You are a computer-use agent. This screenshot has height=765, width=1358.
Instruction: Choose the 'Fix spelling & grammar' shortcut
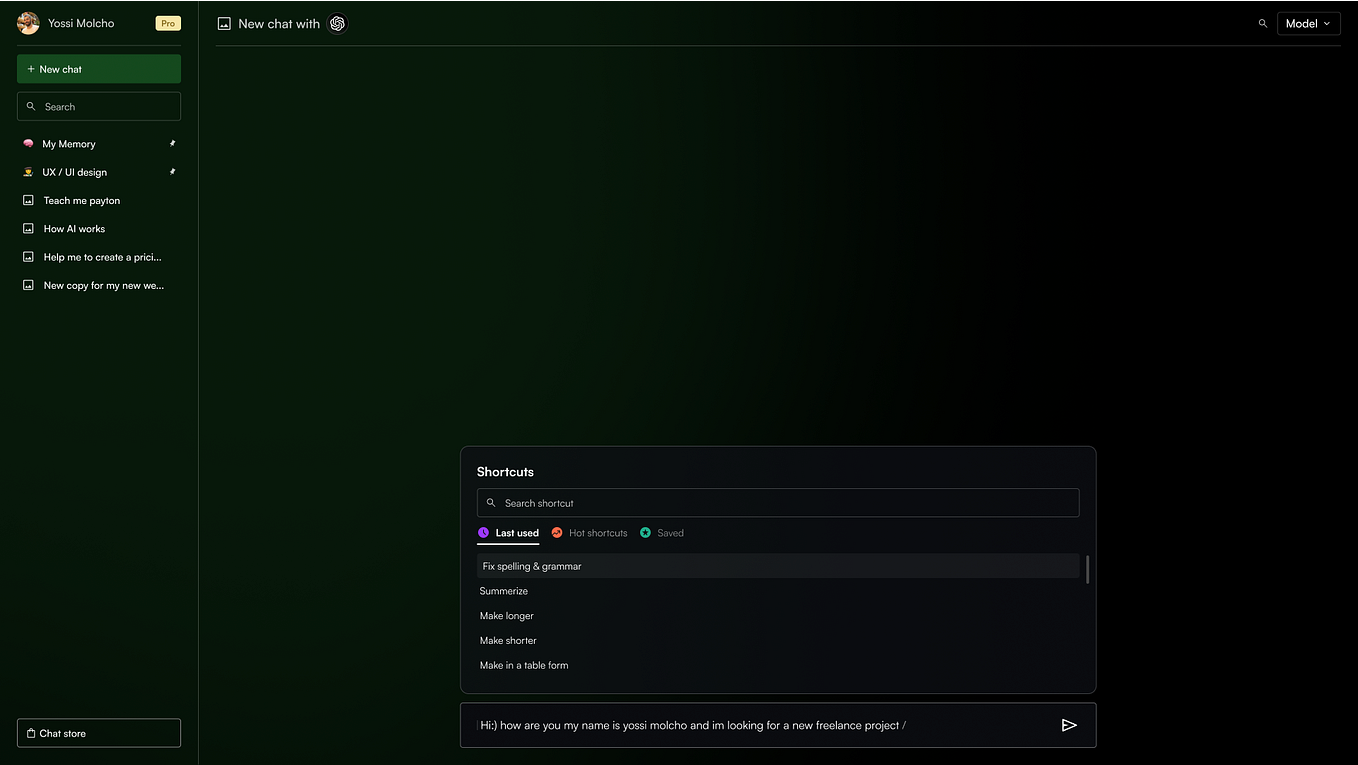531,566
